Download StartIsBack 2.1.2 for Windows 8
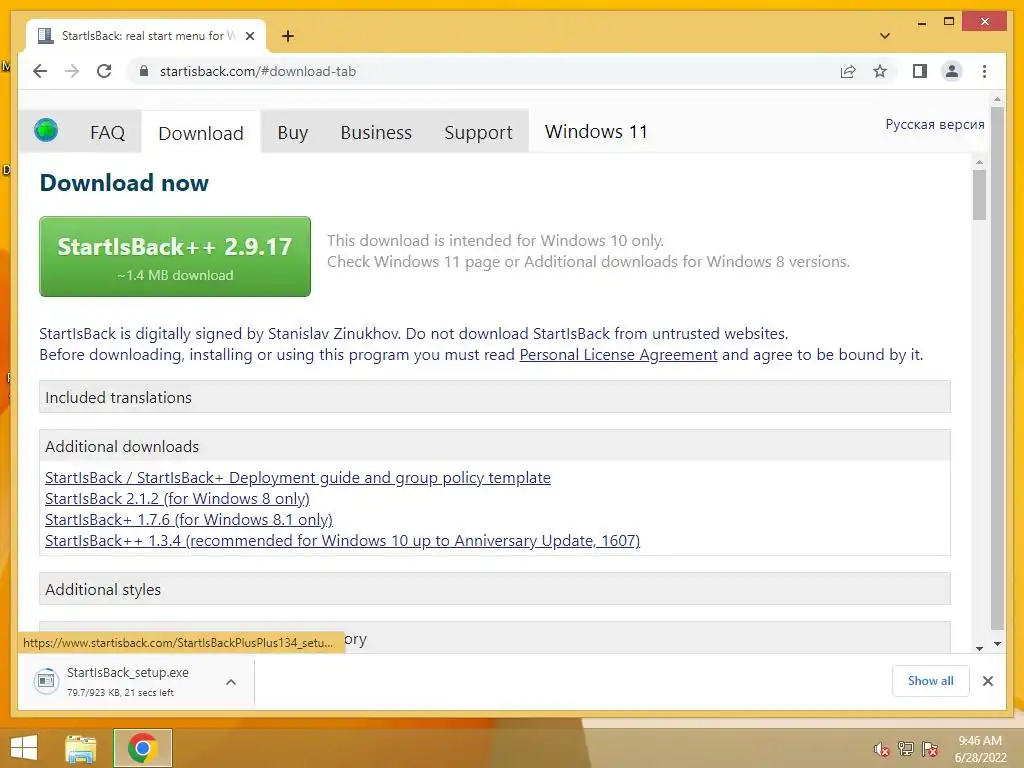1024x768 pixels. click(x=177, y=498)
